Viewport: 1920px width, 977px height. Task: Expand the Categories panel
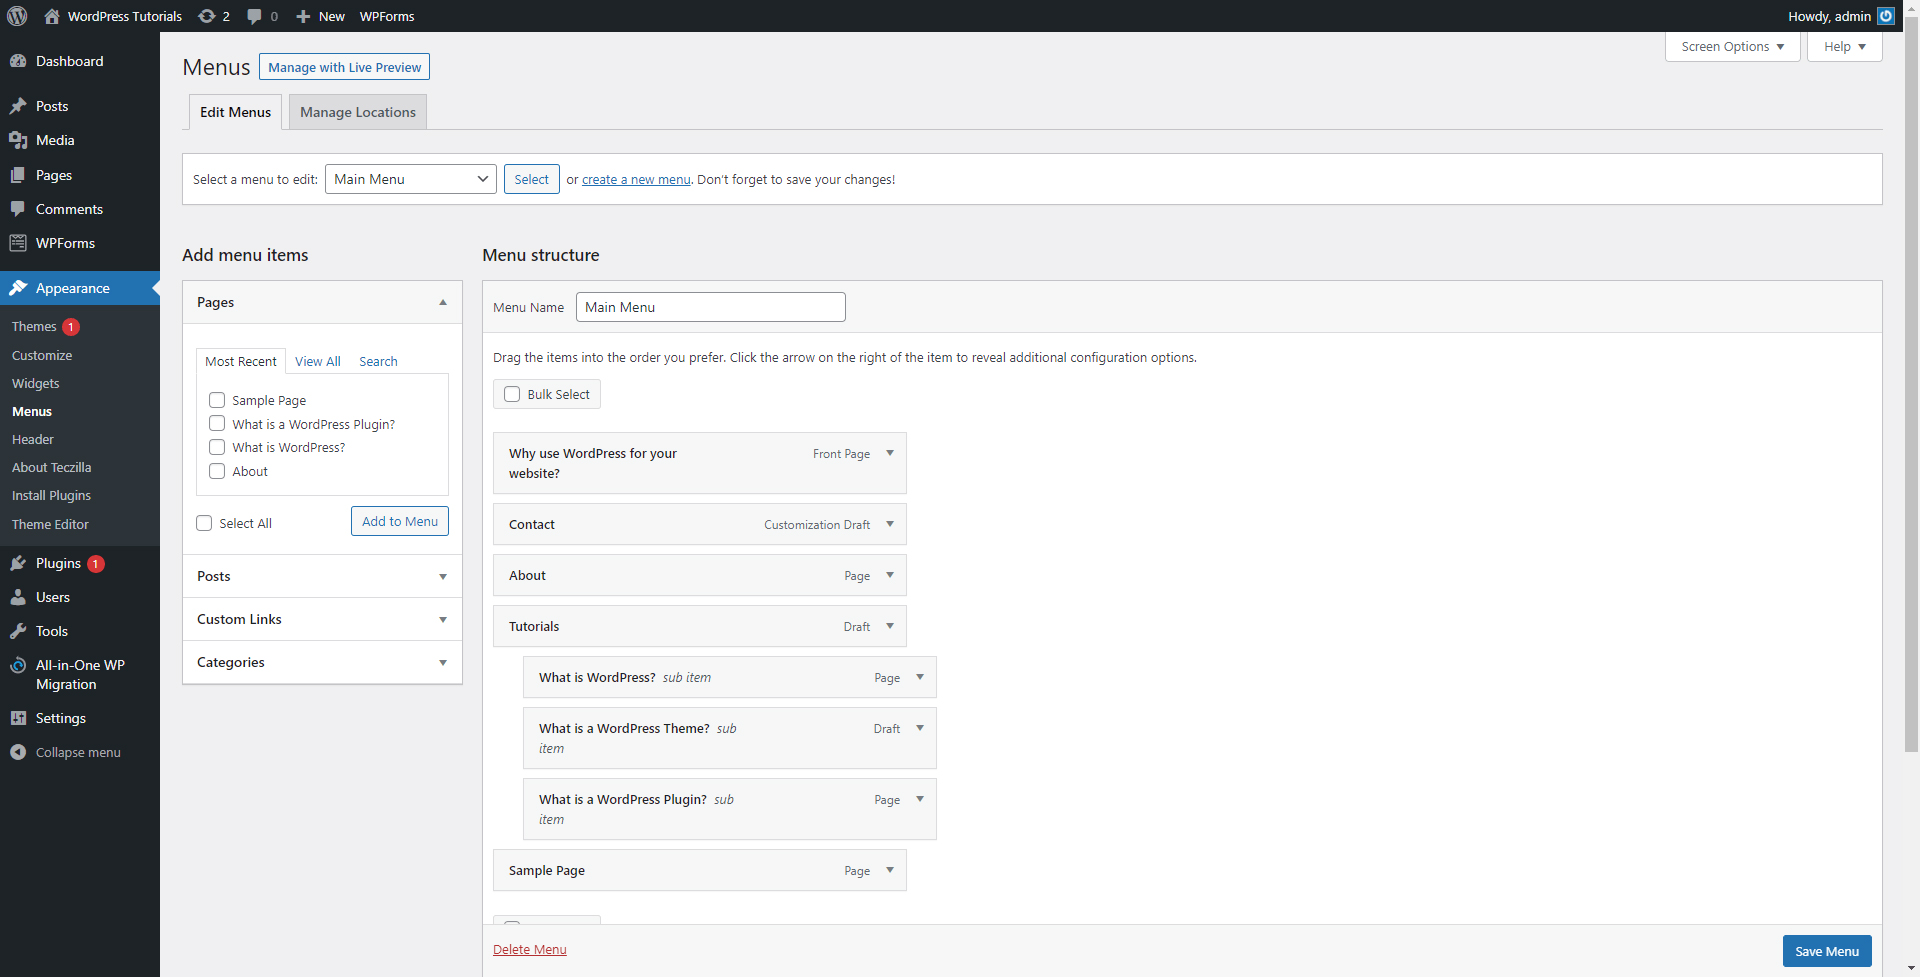pyautogui.click(x=322, y=662)
